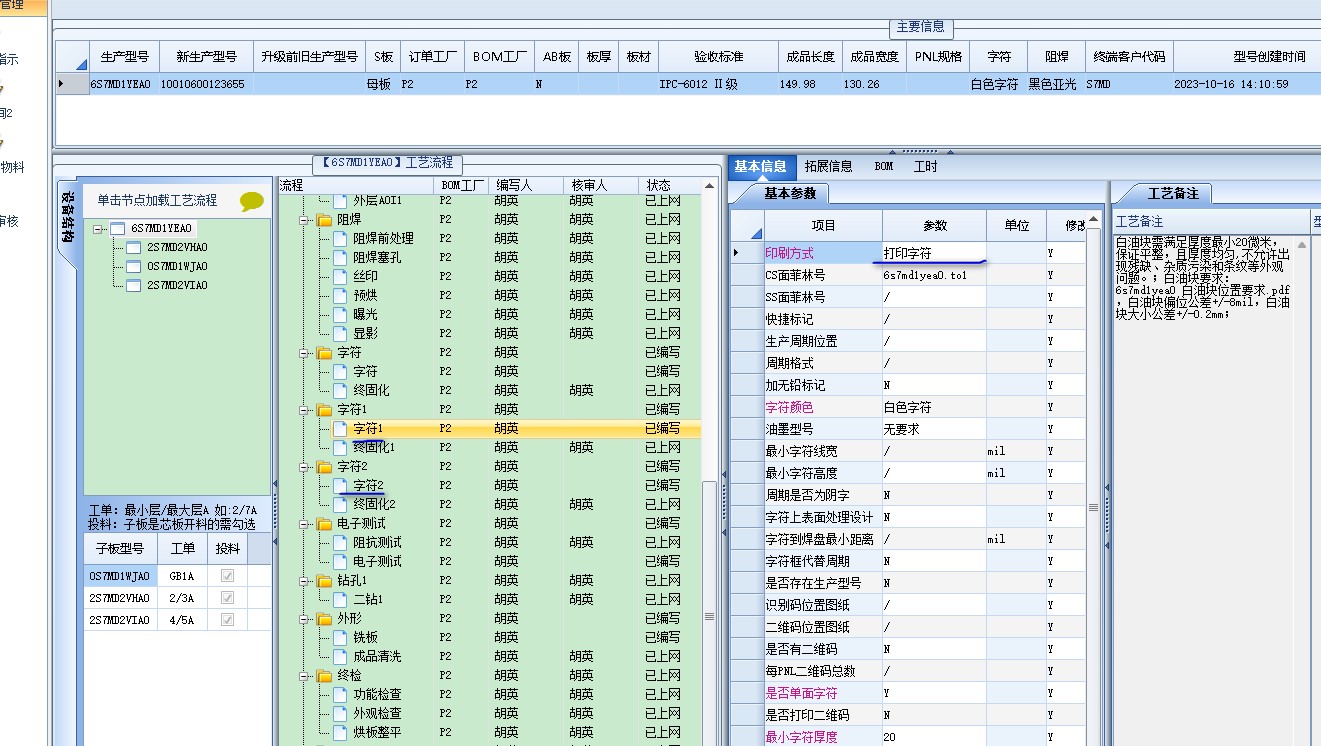This screenshot has width=1321, height=746.
Task: Select the 2S7MD2VHA0 child node icon
Action: (134, 248)
